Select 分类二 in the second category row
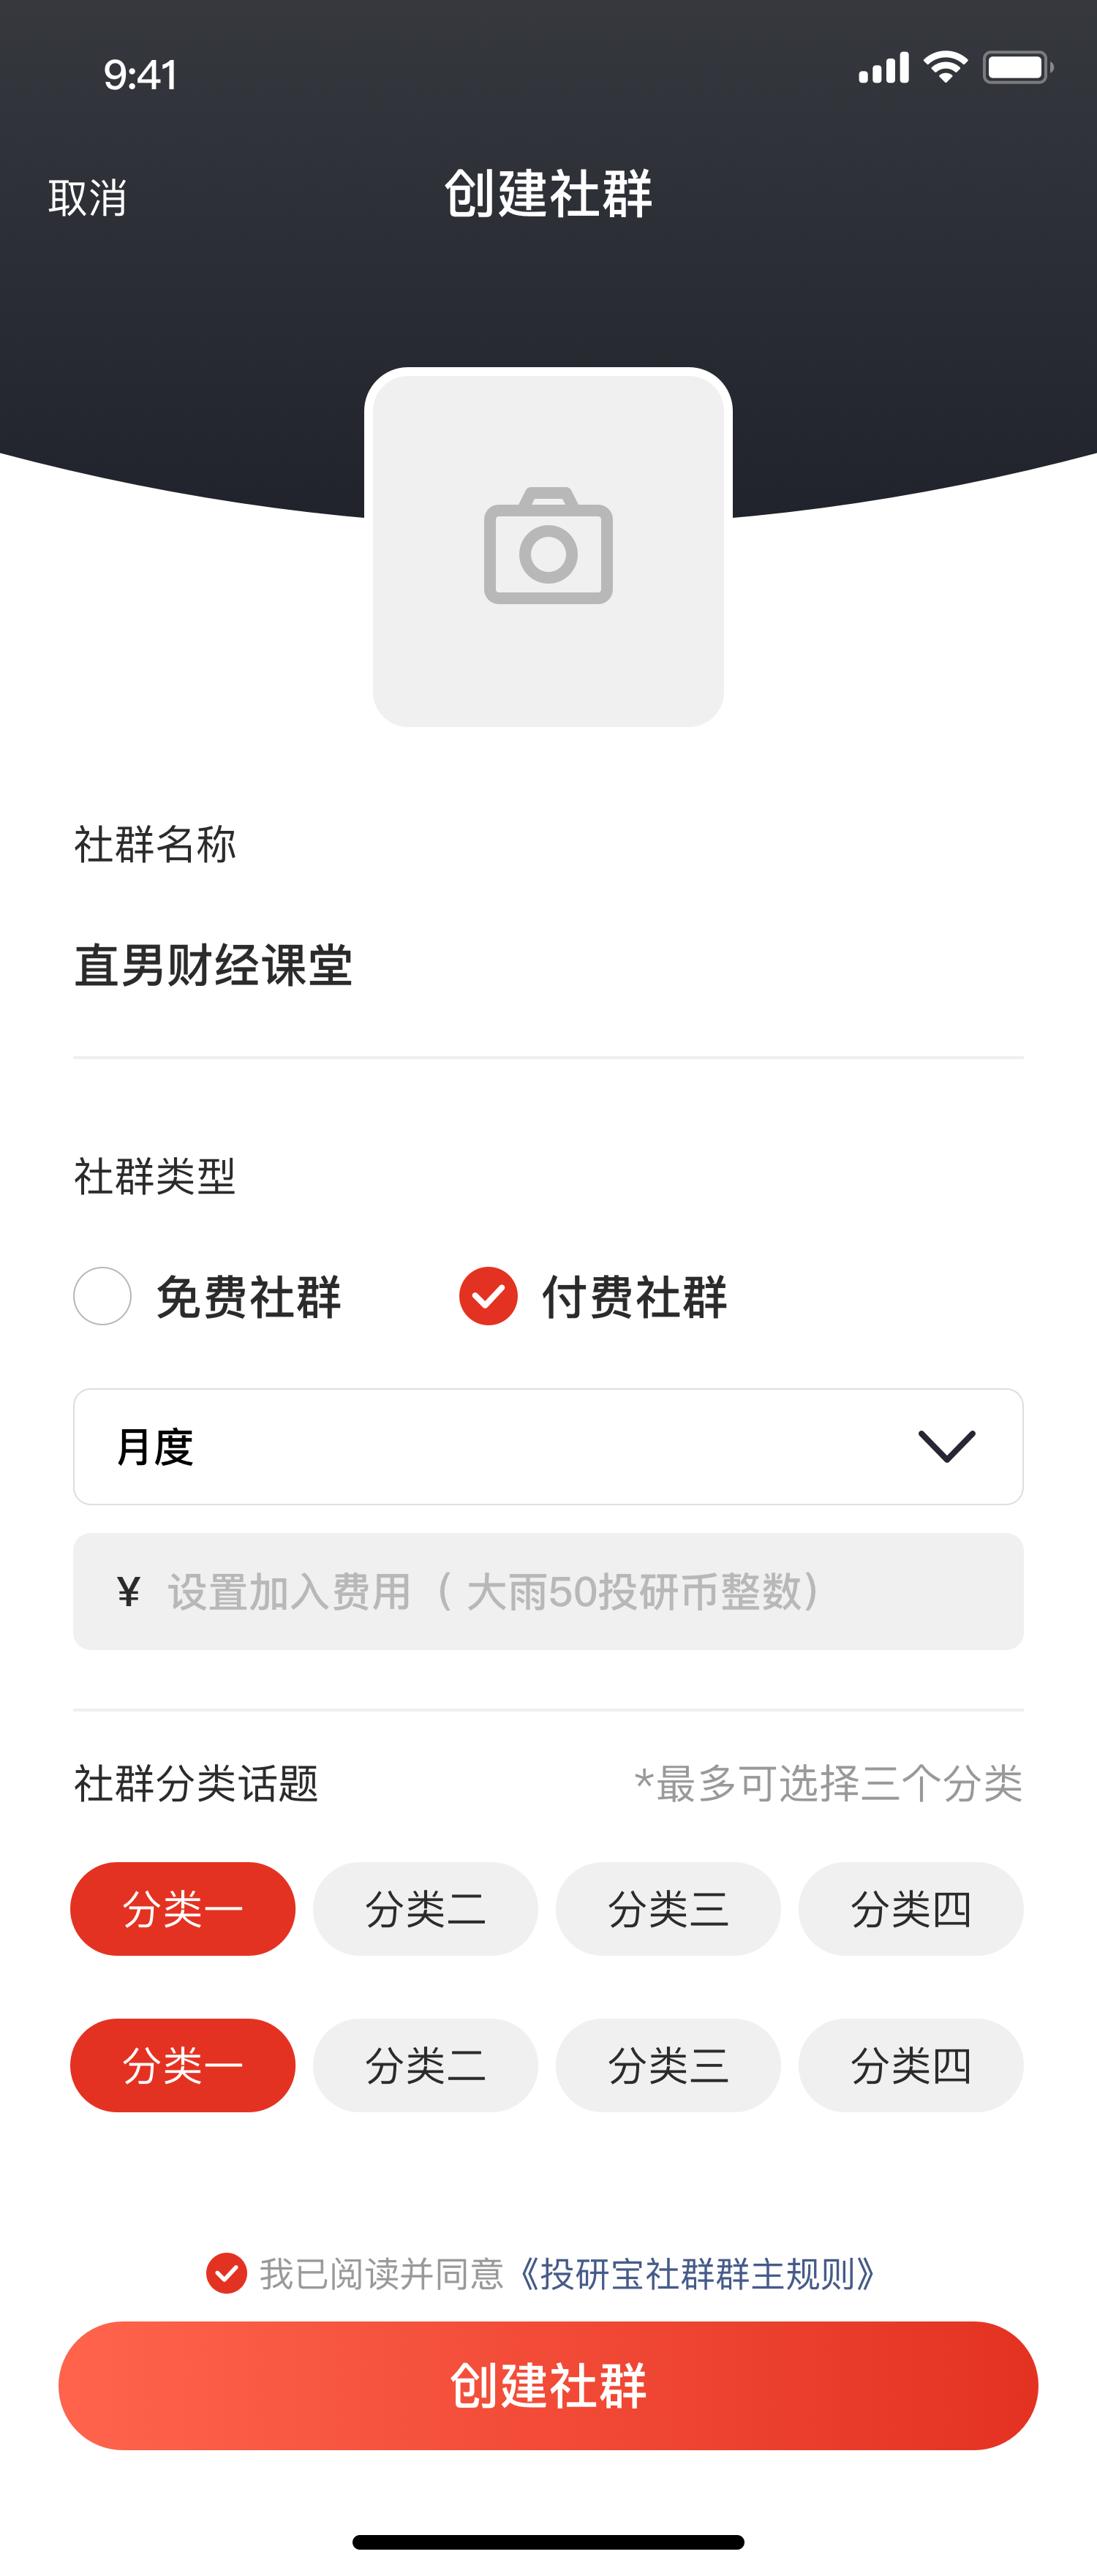Viewport: 1097px width, 2576px height. 425,2065
